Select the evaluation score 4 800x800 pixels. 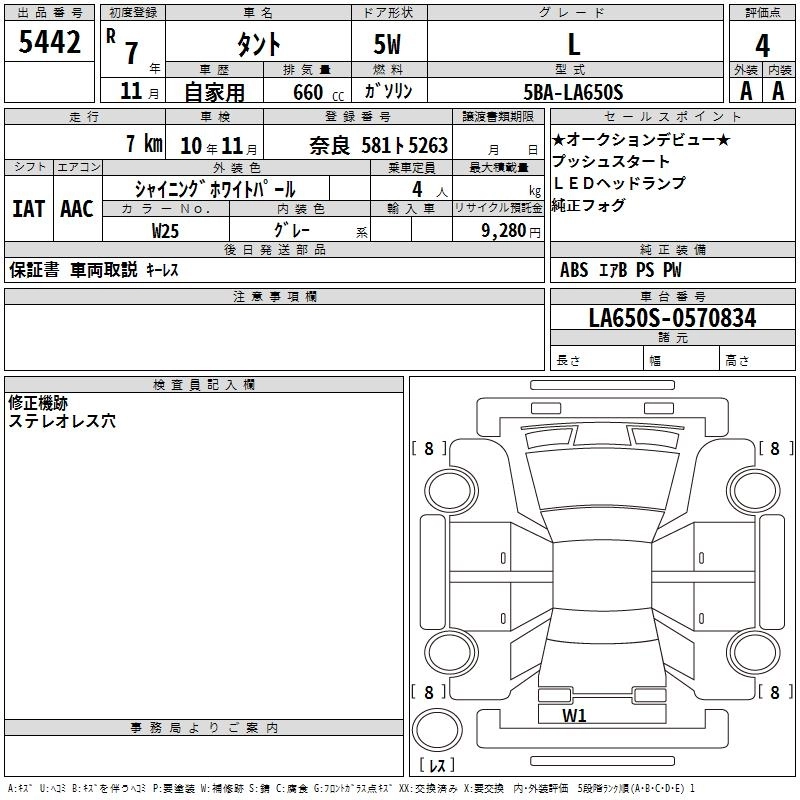pos(762,44)
